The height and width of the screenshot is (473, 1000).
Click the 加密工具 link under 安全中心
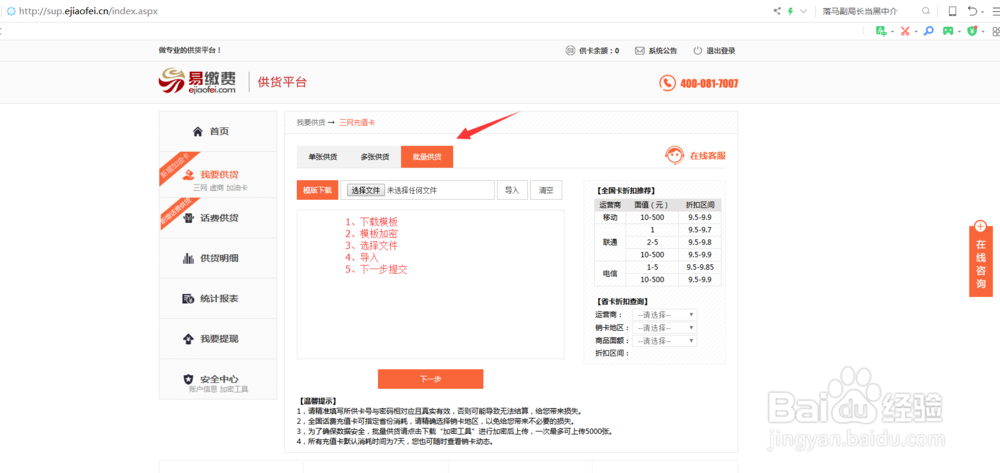click(x=234, y=389)
